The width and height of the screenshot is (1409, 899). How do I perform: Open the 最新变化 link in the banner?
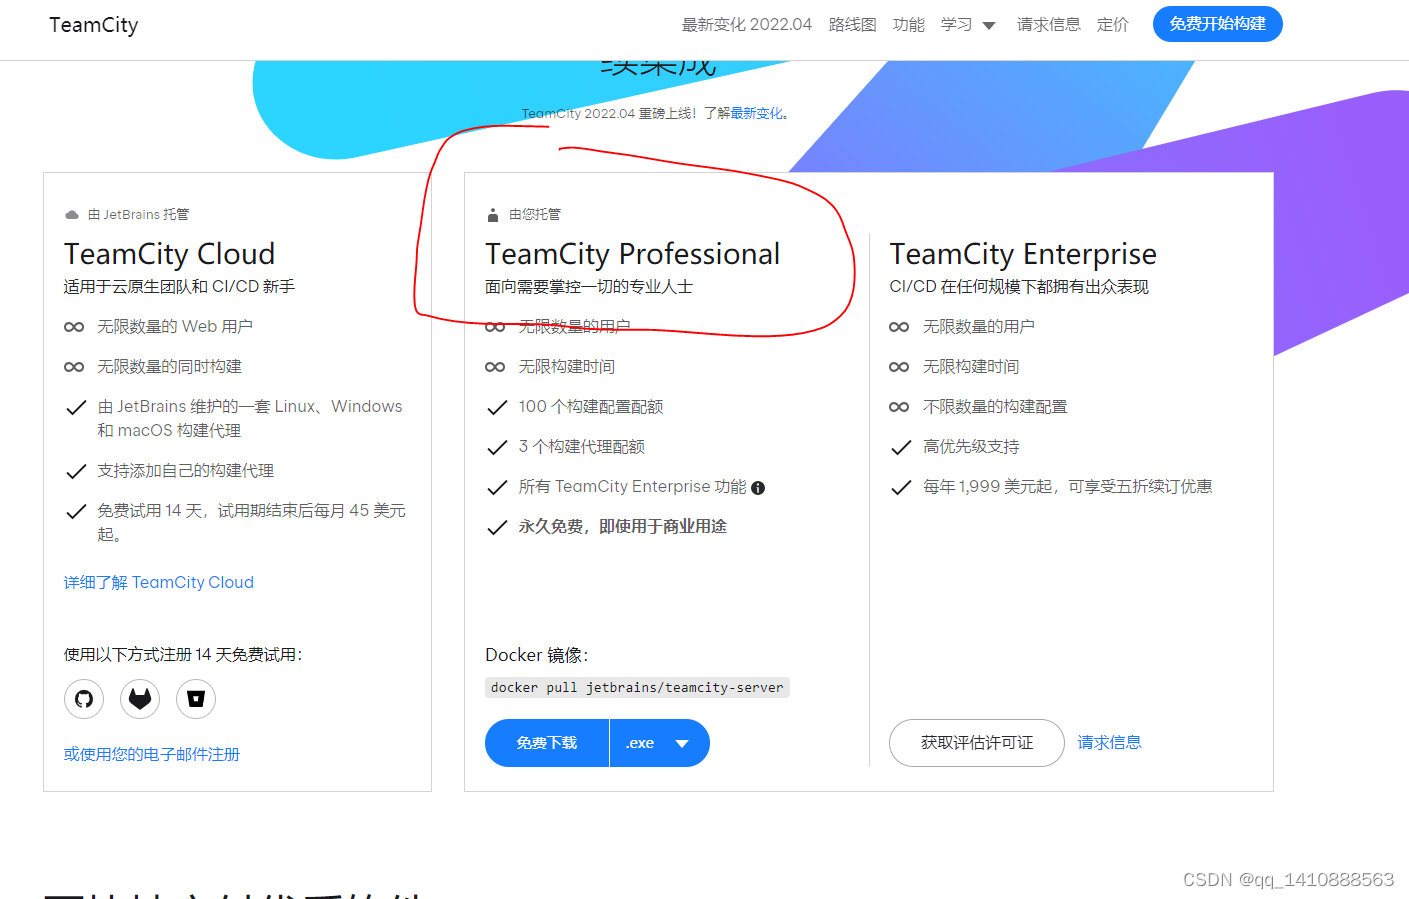click(x=757, y=114)
